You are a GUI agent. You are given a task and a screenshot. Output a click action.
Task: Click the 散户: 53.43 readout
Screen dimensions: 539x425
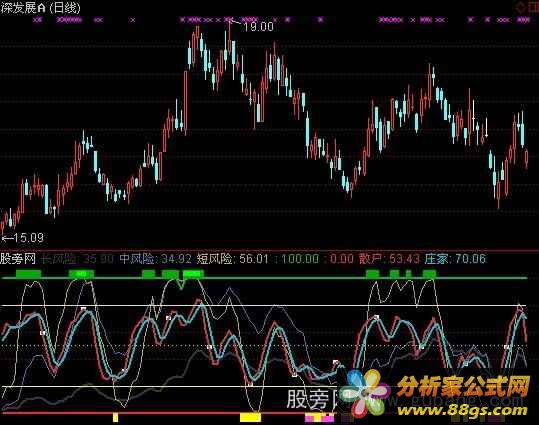[389, 259]
